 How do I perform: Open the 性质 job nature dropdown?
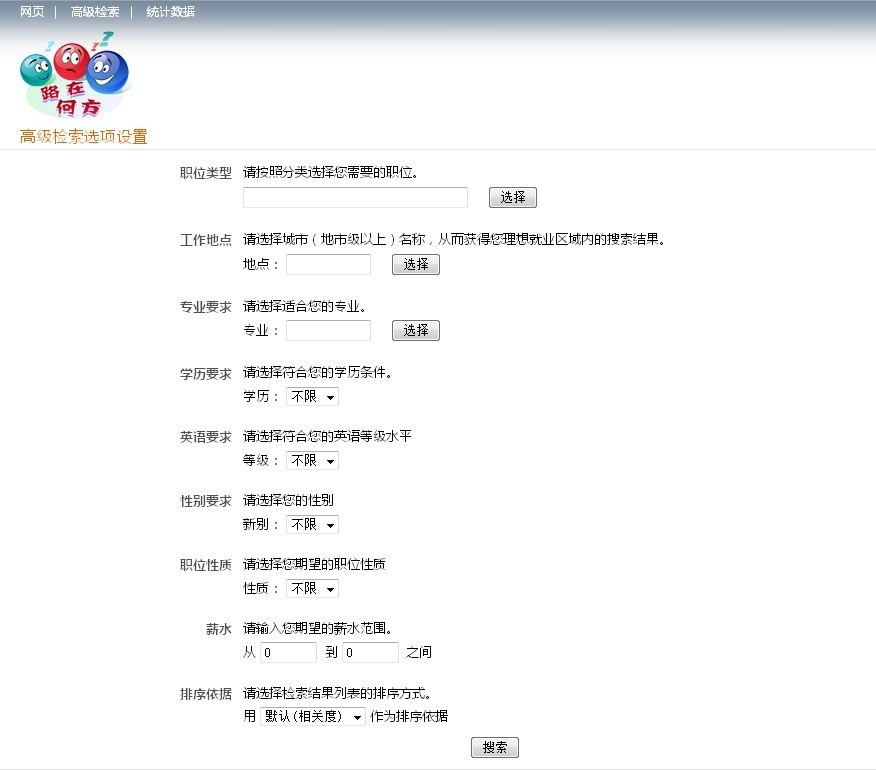tap(312, 588)
